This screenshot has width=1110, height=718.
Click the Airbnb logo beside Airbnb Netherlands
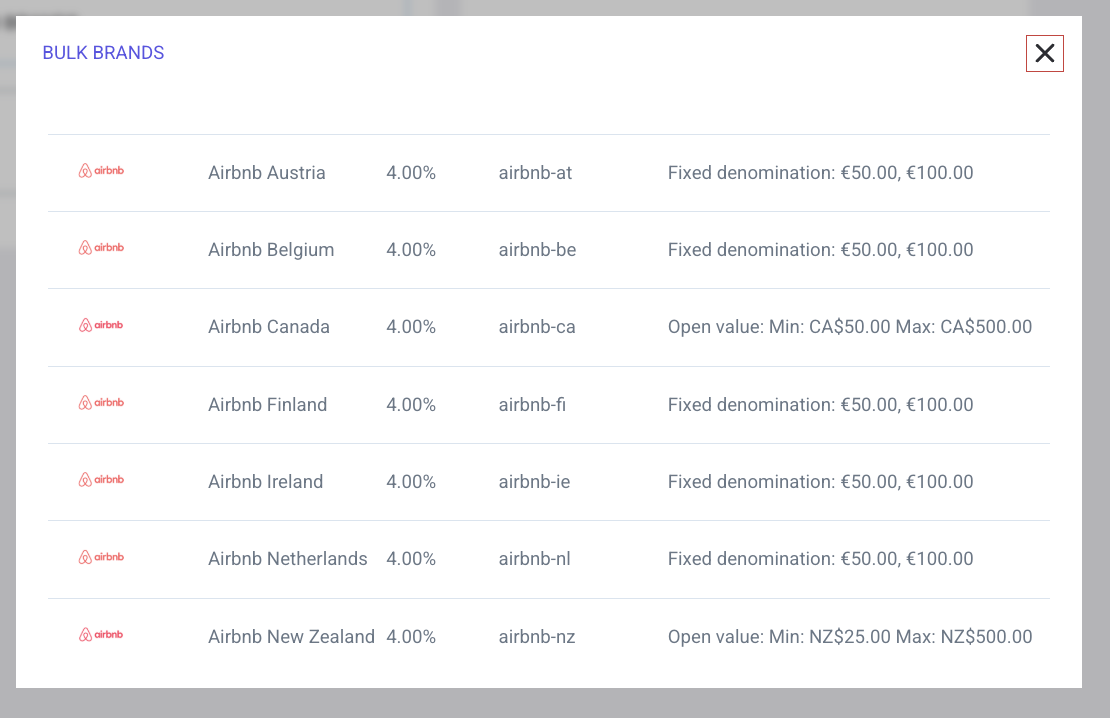coord(101,556)
